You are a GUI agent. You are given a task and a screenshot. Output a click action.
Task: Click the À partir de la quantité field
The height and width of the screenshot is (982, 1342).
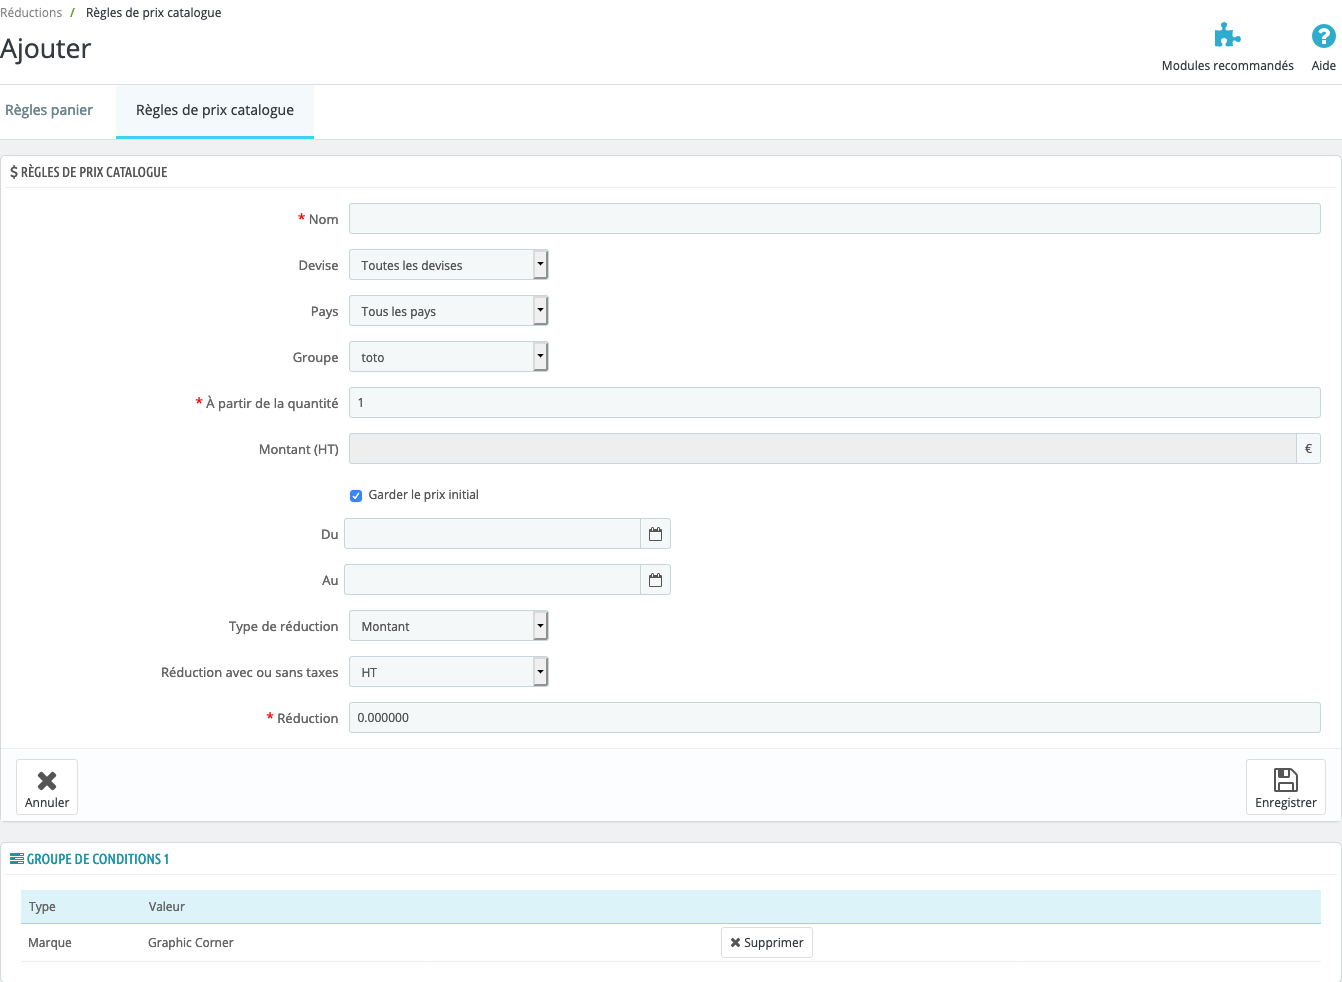coord(835,403)
